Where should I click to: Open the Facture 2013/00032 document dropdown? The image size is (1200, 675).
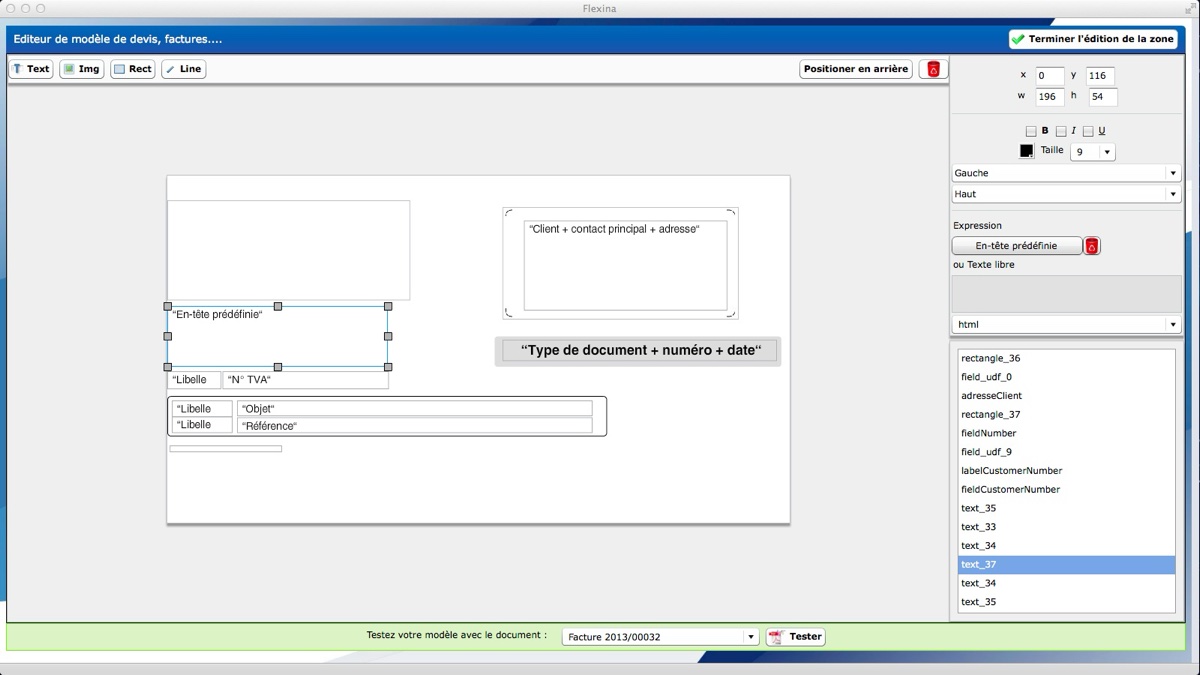click(x=660, y=636)
